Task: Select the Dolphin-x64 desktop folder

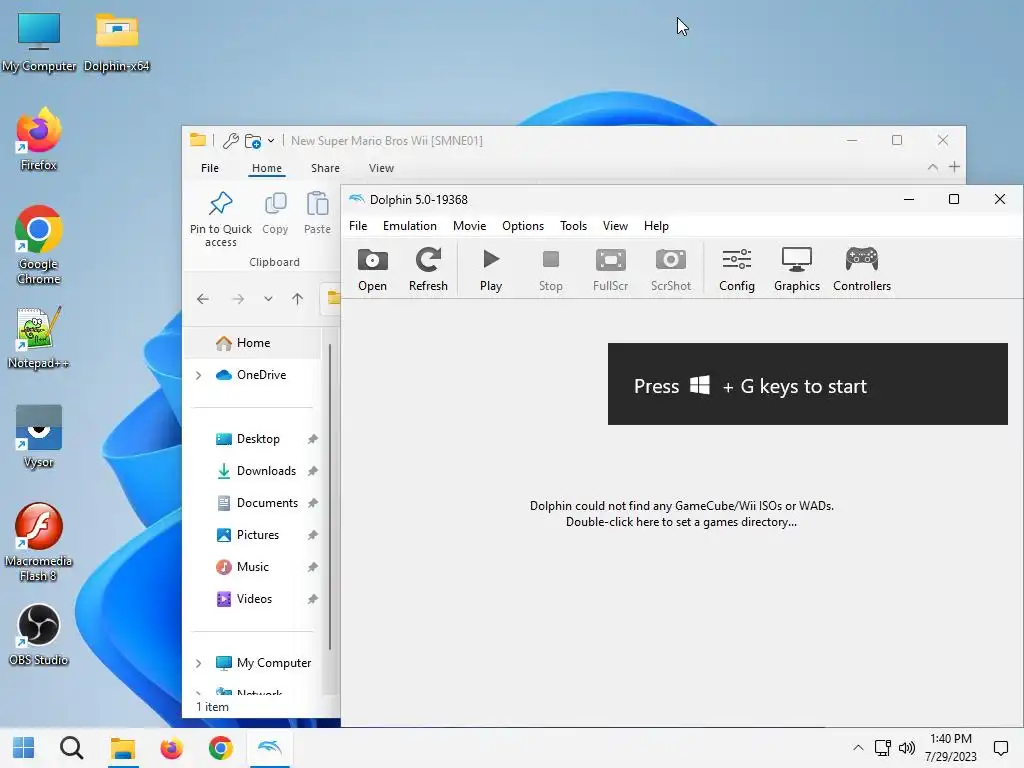Action: tap(117, 42)
